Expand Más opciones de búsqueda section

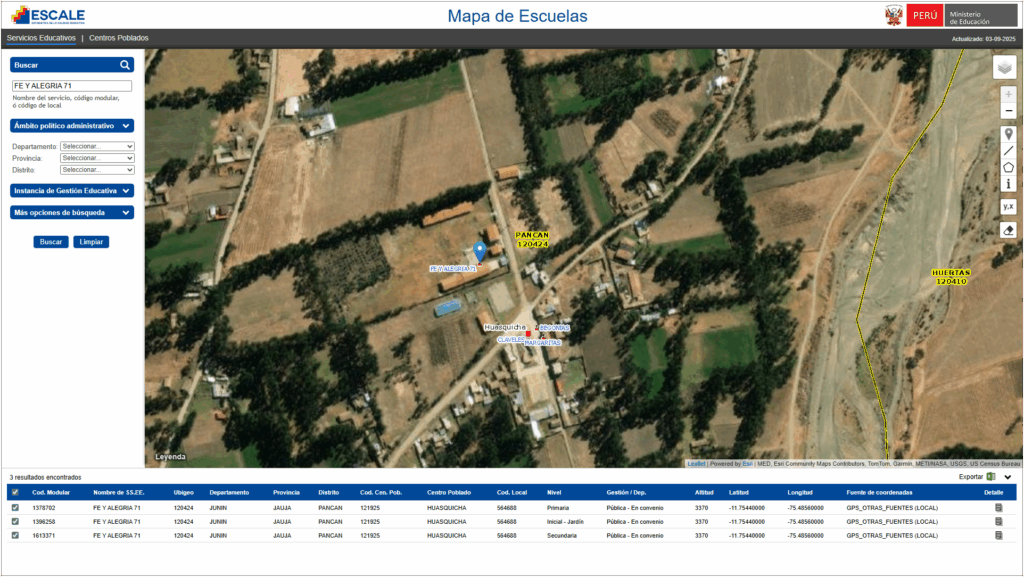coord(71,213)
